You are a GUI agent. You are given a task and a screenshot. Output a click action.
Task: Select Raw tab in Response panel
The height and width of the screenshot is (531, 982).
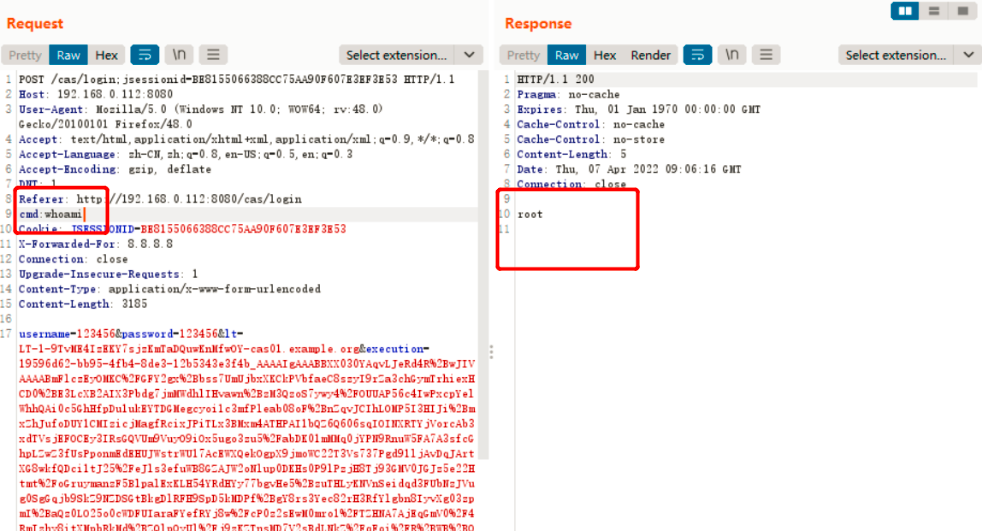pos(567,55)
